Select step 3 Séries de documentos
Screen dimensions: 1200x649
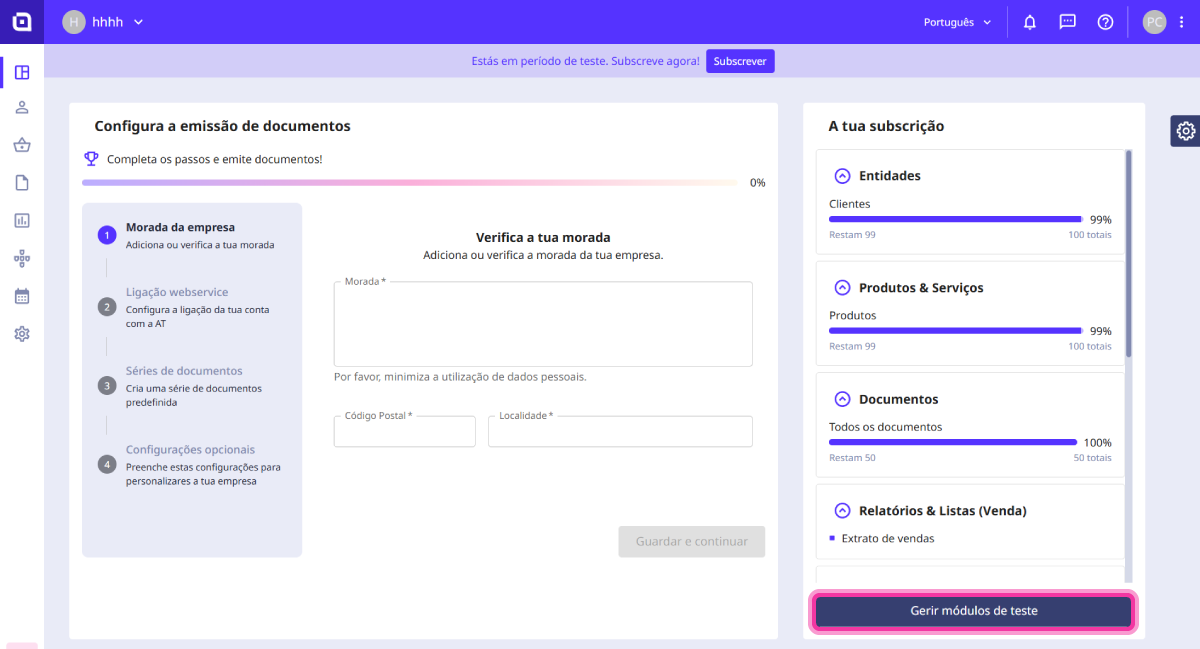pos(184,371)
